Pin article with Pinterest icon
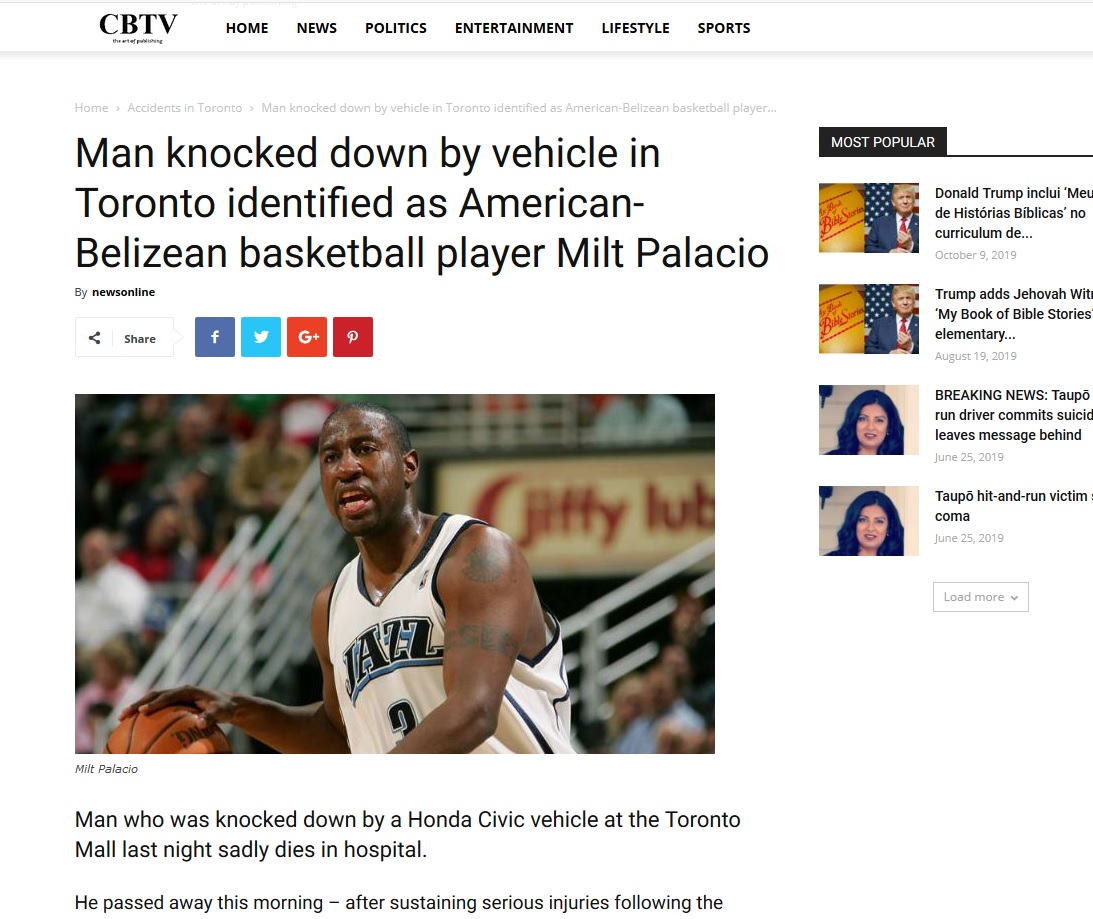 [x=353, y=337]
